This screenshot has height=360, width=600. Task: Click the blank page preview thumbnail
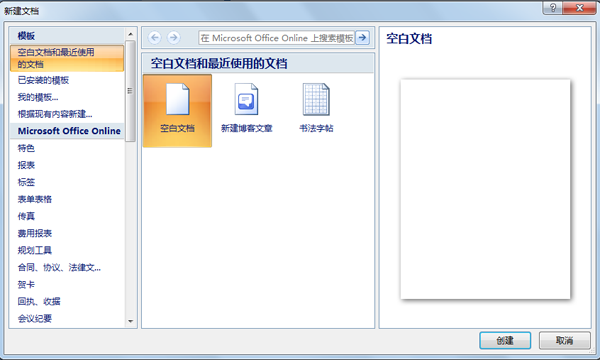click(485, 189)
